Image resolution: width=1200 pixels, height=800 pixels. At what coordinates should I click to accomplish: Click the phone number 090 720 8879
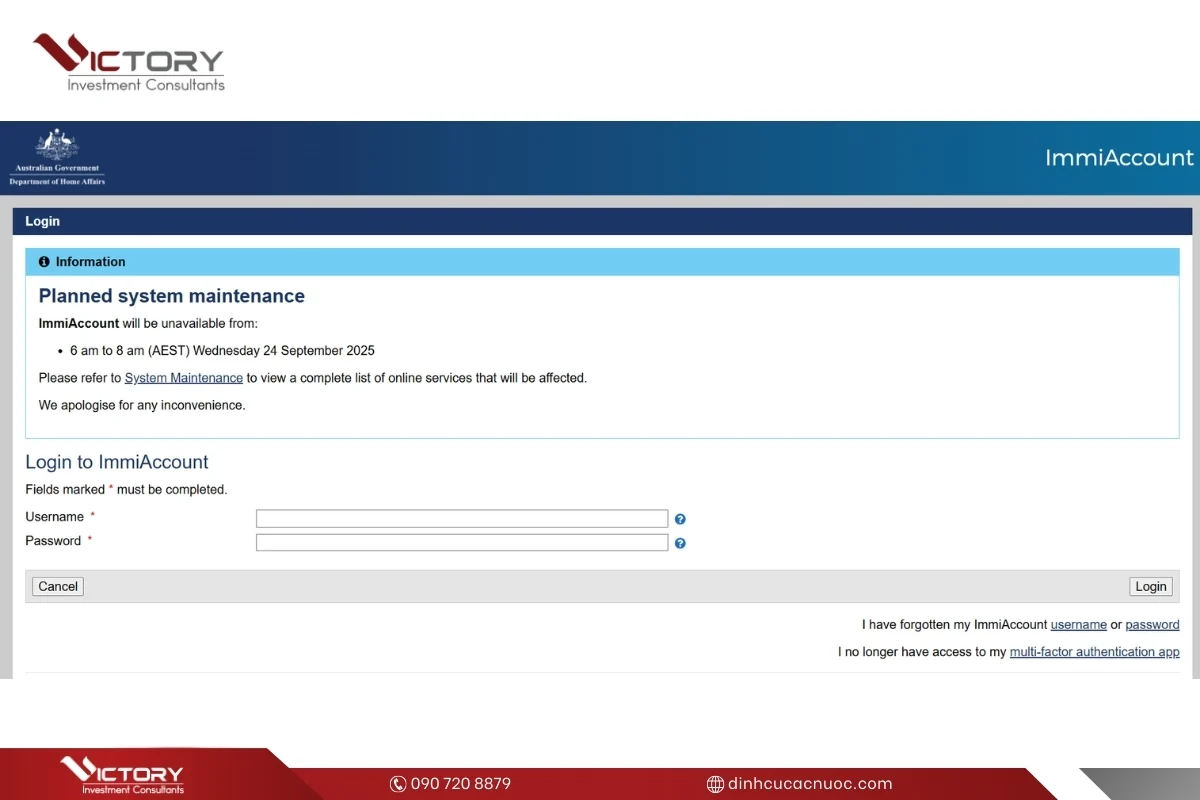click(x=460, y=784)
